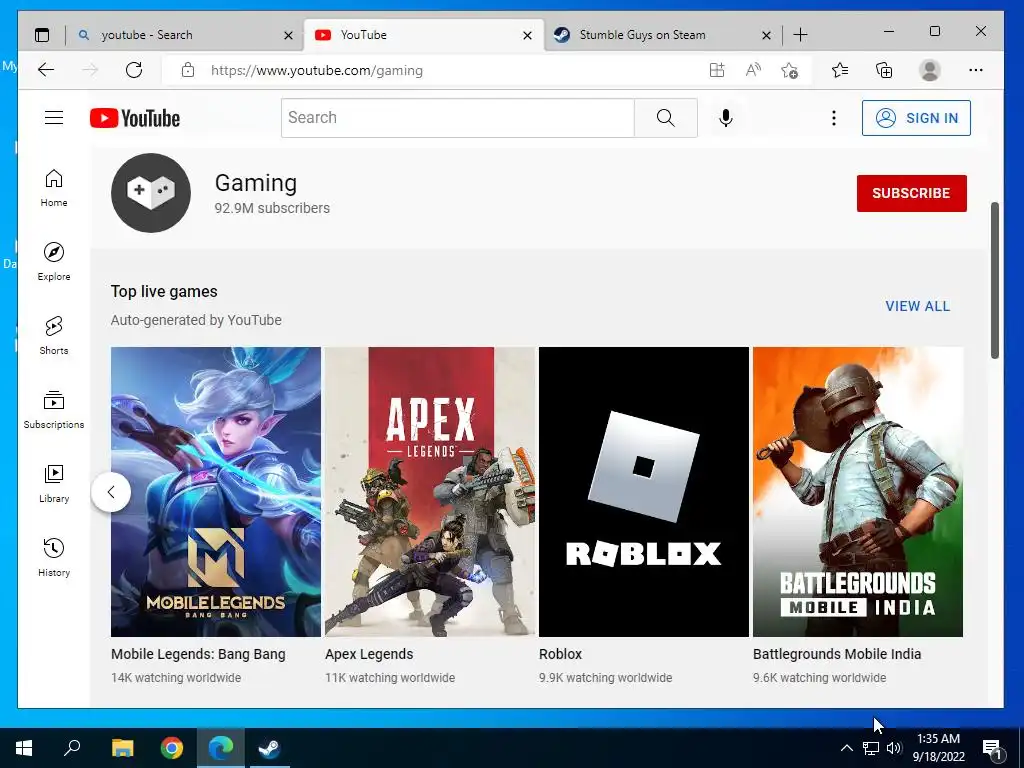
Task: Start voice search with the microphone icon
Action: pyautogui.click(x=726, y=118)
